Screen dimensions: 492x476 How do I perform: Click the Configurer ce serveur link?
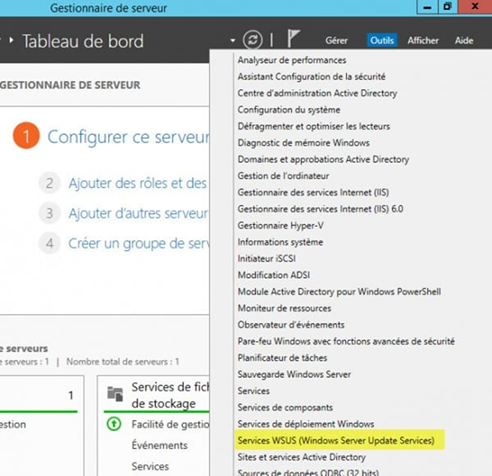128,137
